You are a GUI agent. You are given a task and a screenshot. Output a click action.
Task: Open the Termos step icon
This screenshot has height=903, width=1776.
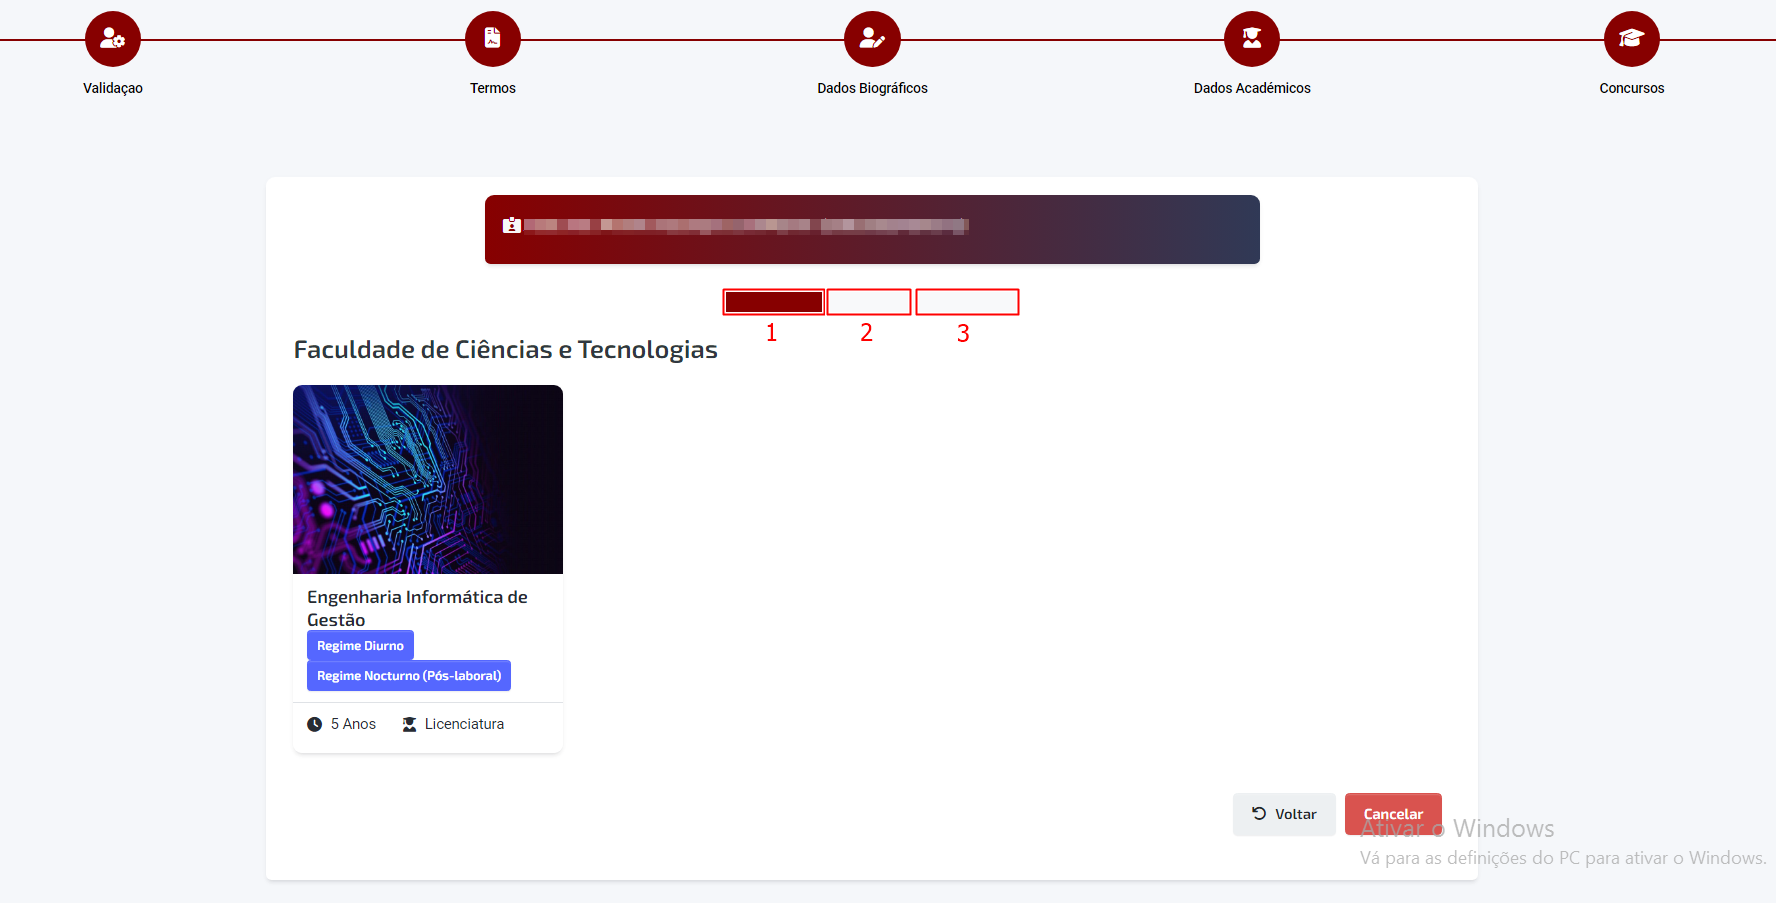pyautogui.click(x=493, y=39)
